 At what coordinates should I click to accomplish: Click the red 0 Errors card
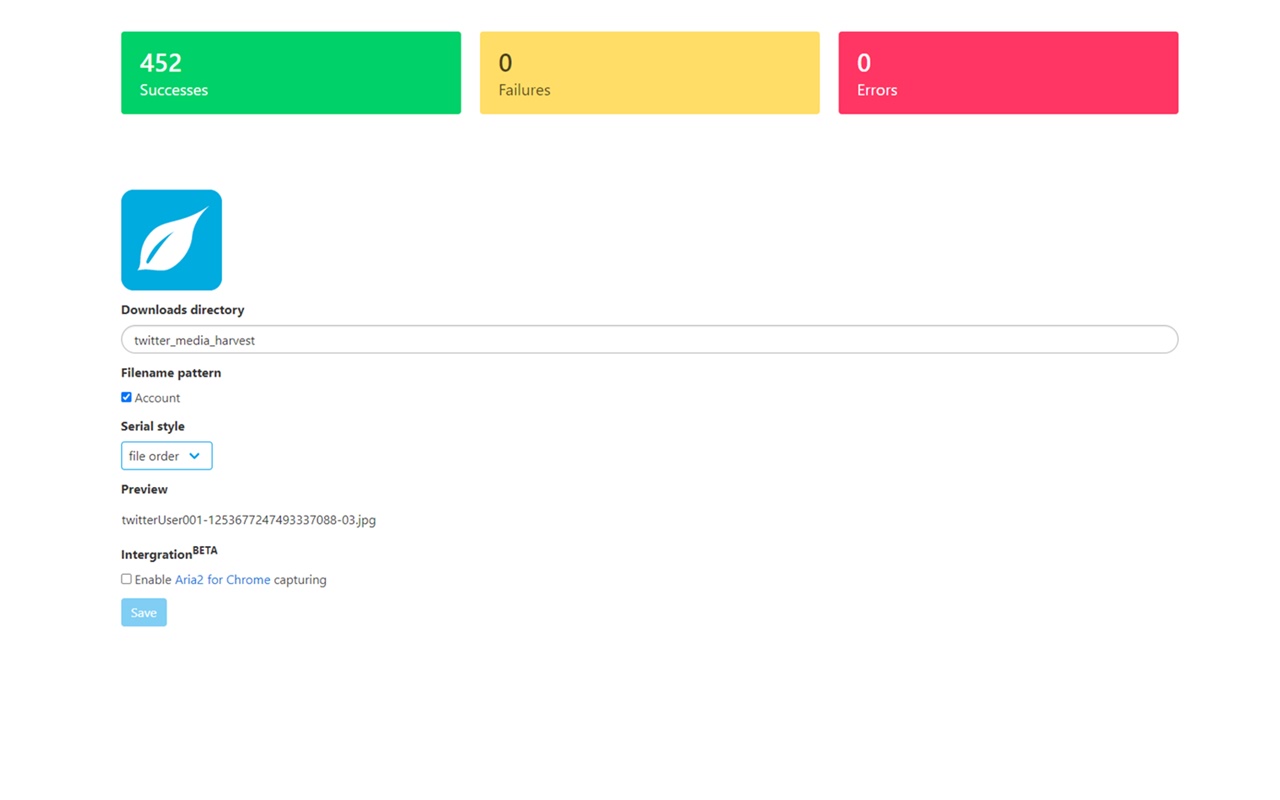[x=1008, y=73]
